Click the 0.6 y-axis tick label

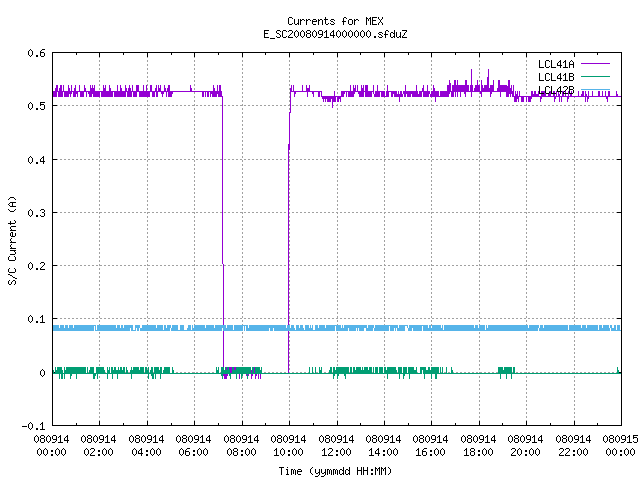pos(36,53)
